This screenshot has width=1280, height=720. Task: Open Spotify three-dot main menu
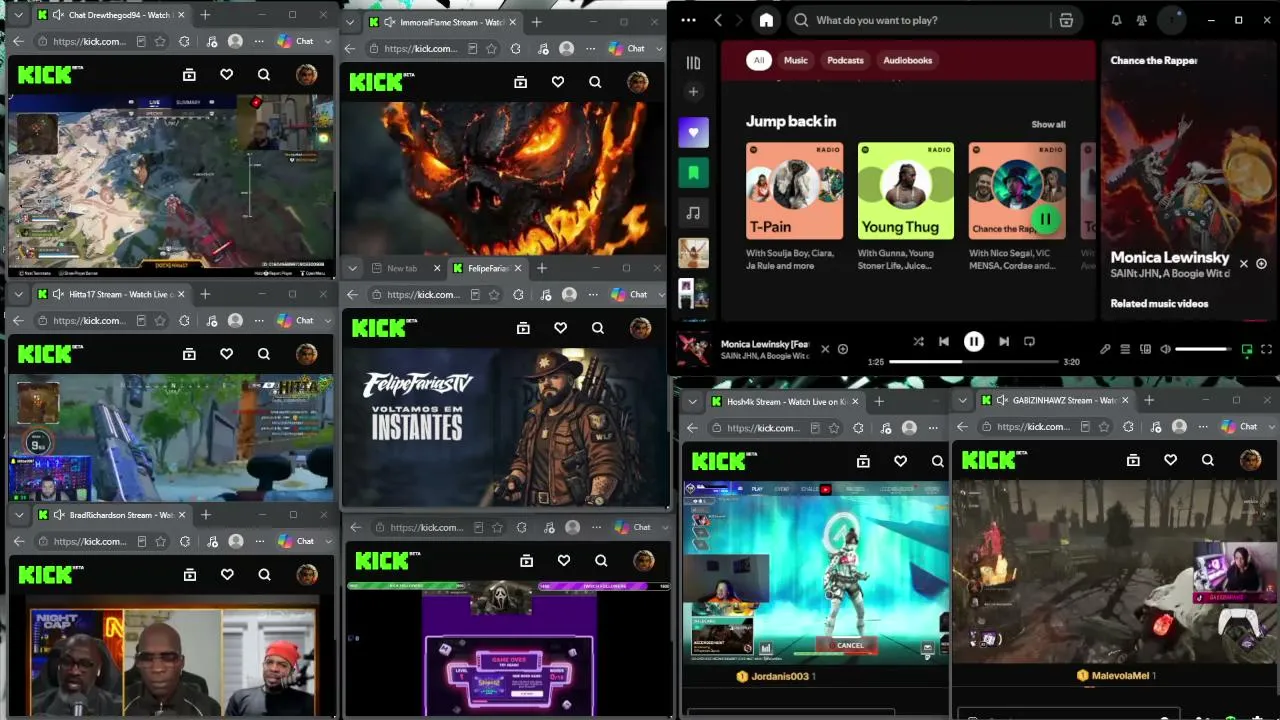point(688,20)
